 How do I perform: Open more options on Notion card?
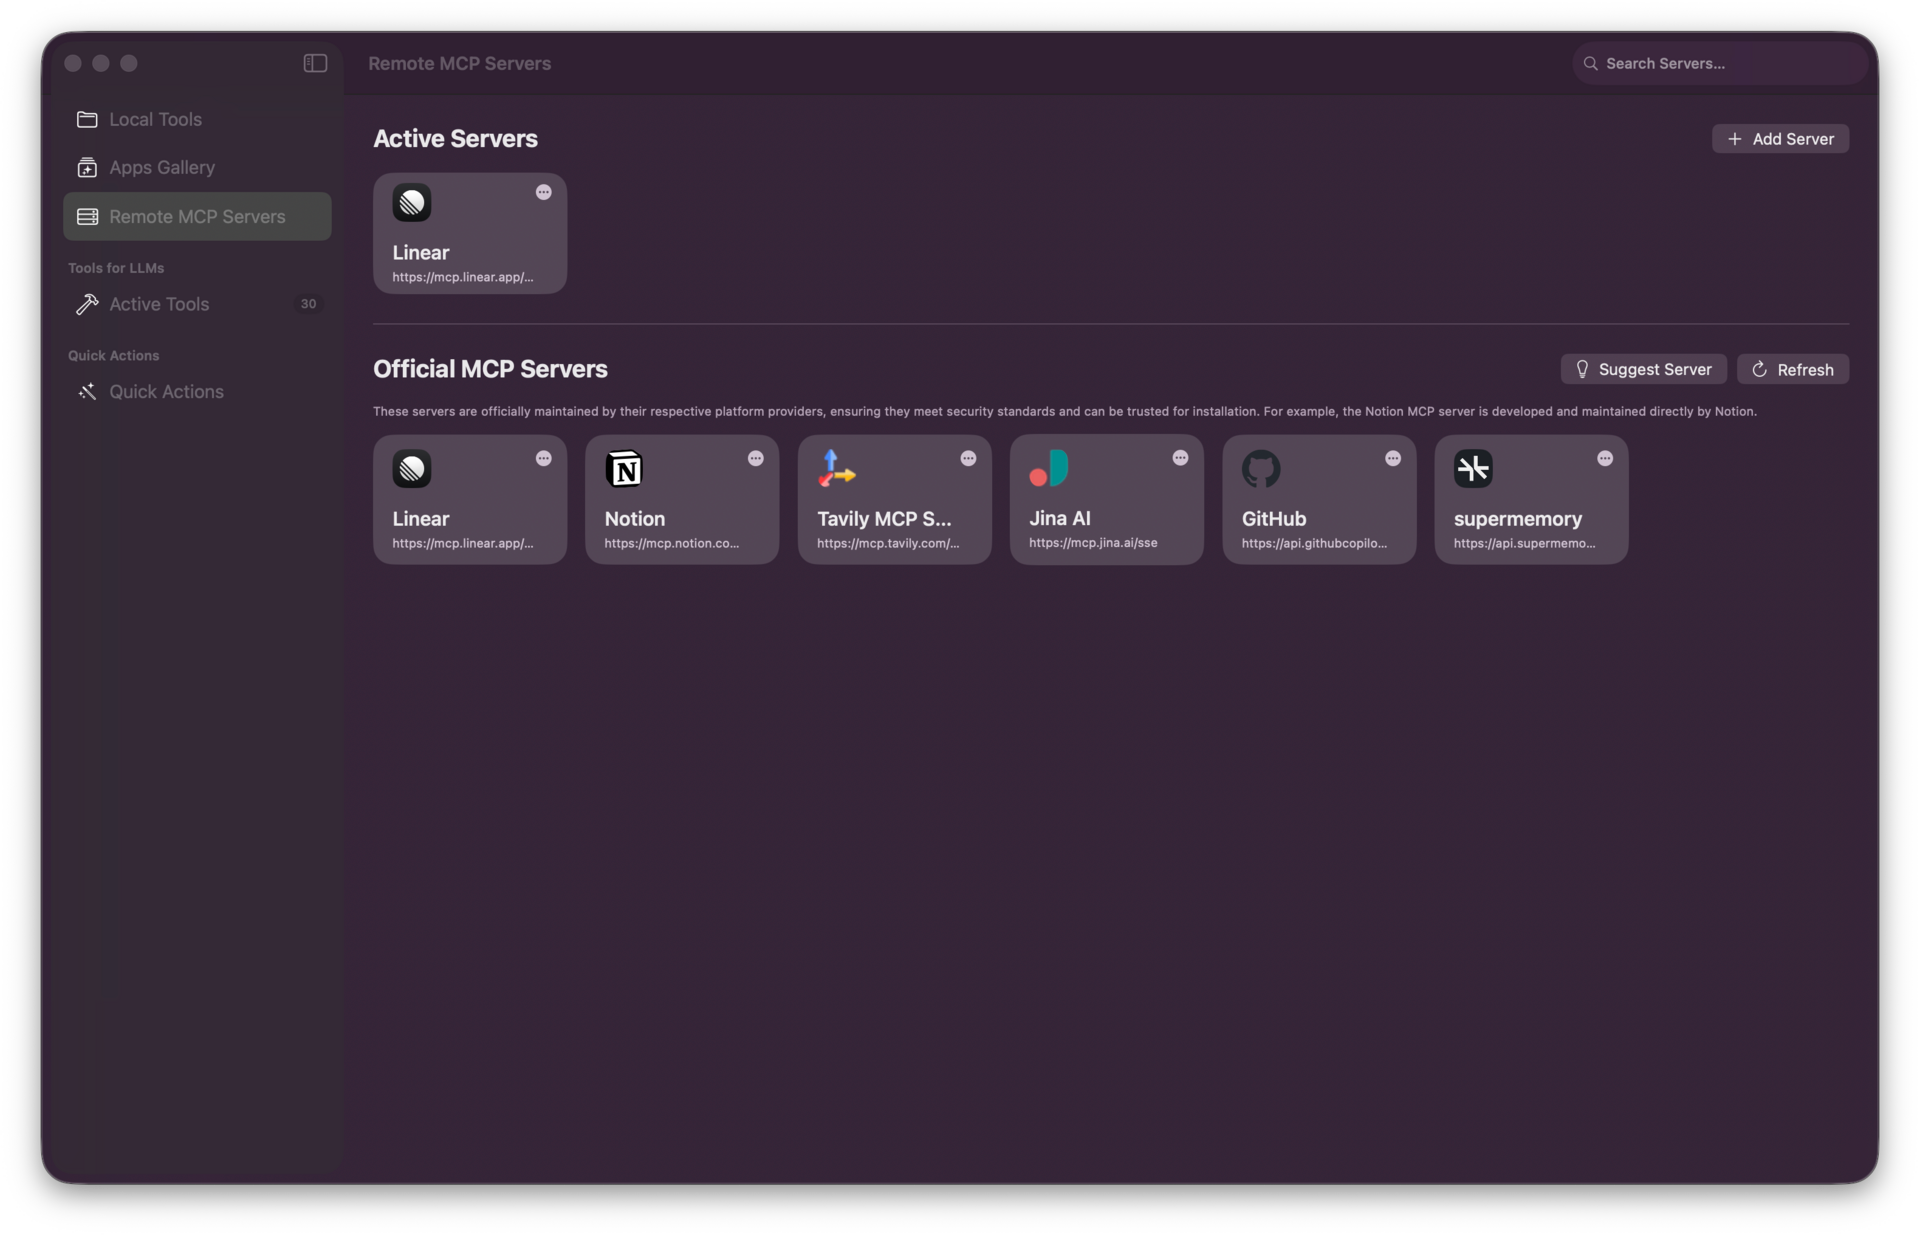point(756,458)
